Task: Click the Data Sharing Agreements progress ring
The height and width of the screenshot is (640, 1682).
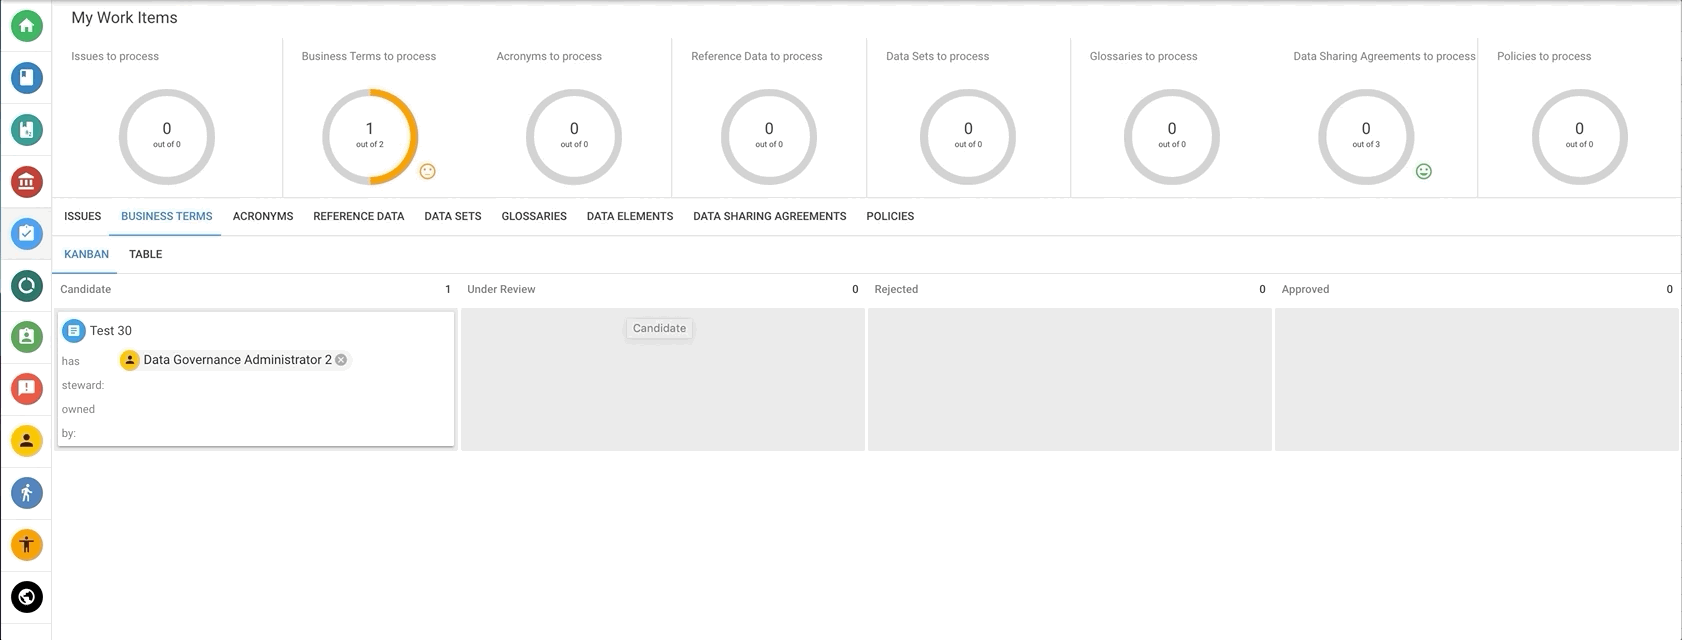Action: [1366, 137]
